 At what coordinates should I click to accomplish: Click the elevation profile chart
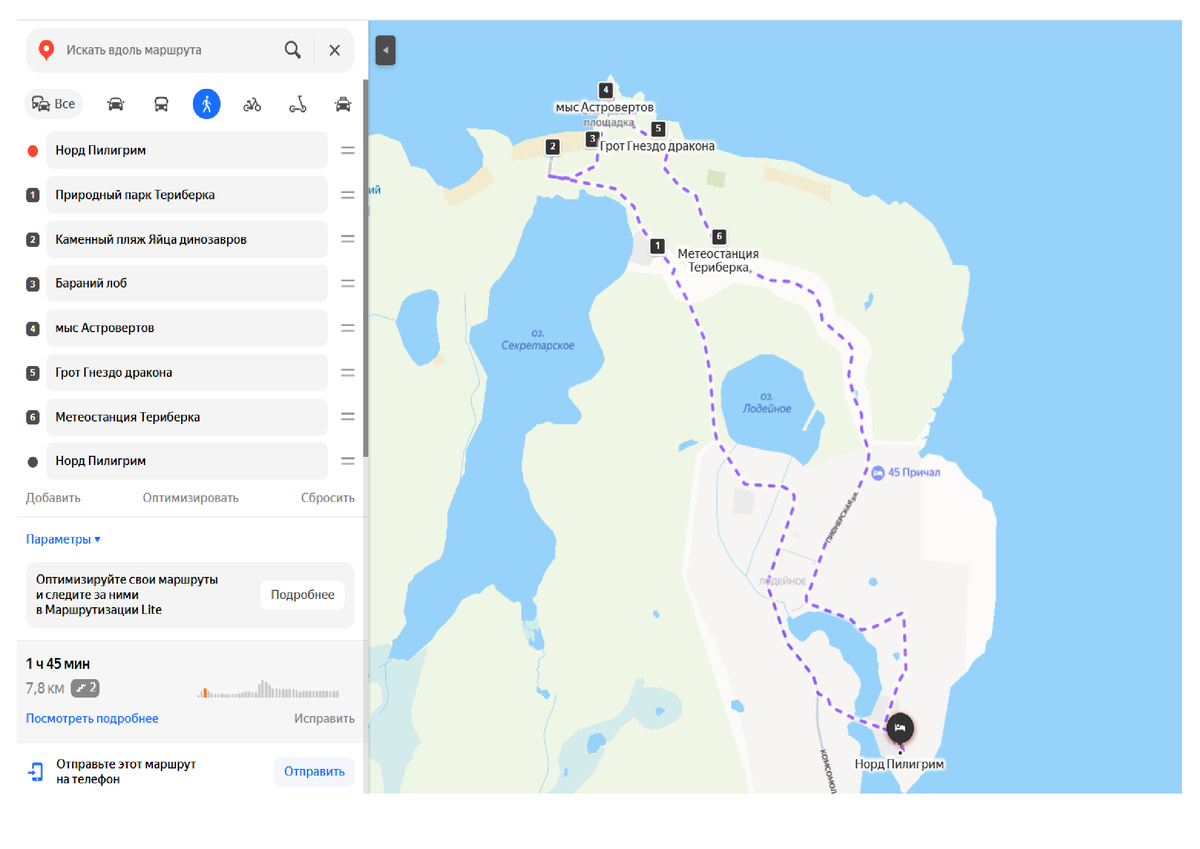tap(268, 689)
